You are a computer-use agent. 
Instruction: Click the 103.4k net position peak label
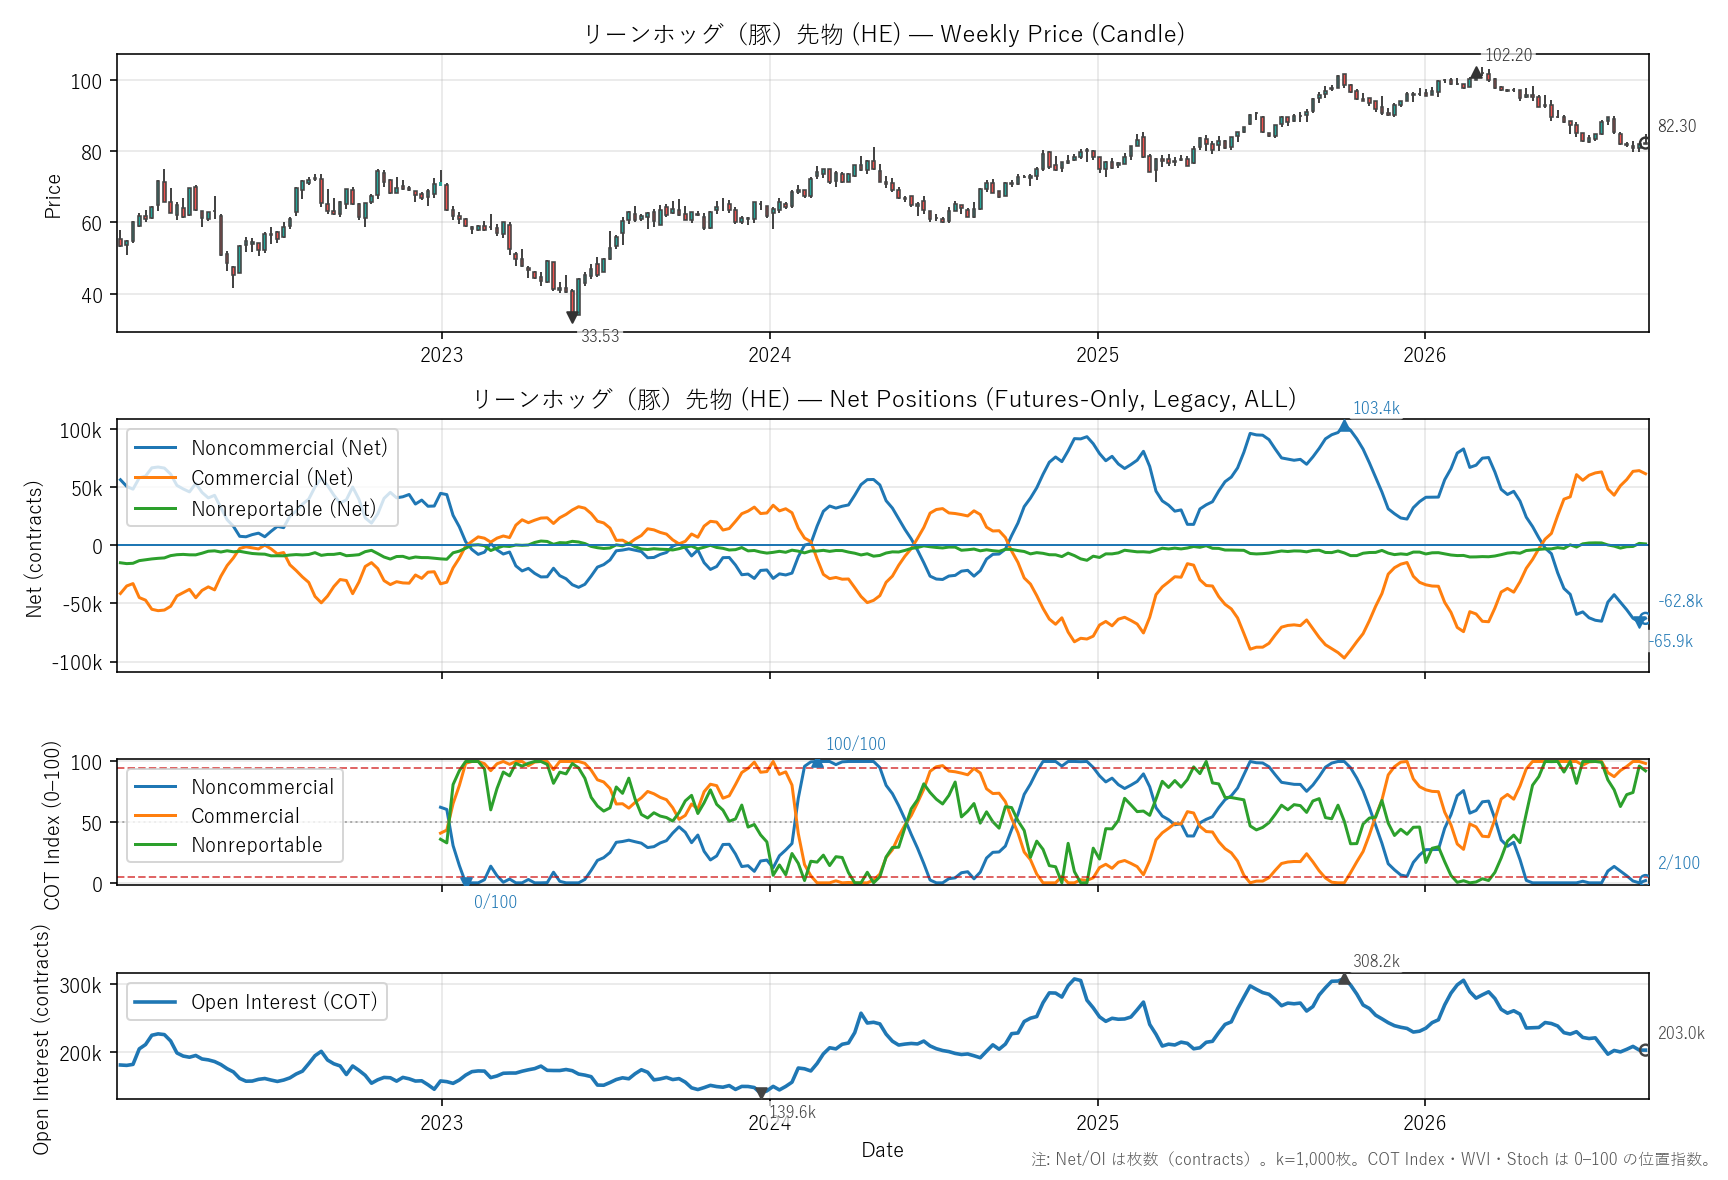[1376, 408]
